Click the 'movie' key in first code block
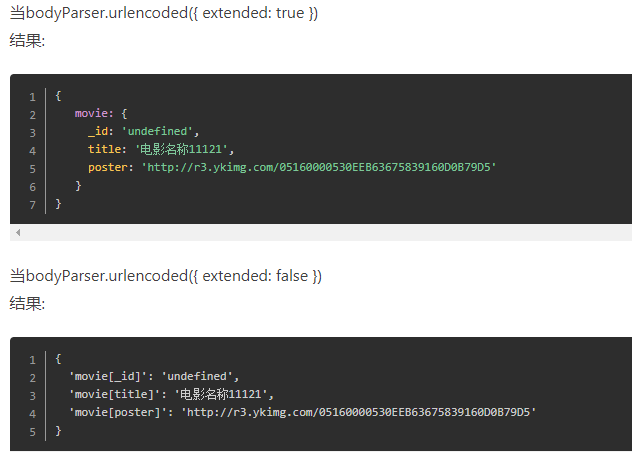 [91, 113]
